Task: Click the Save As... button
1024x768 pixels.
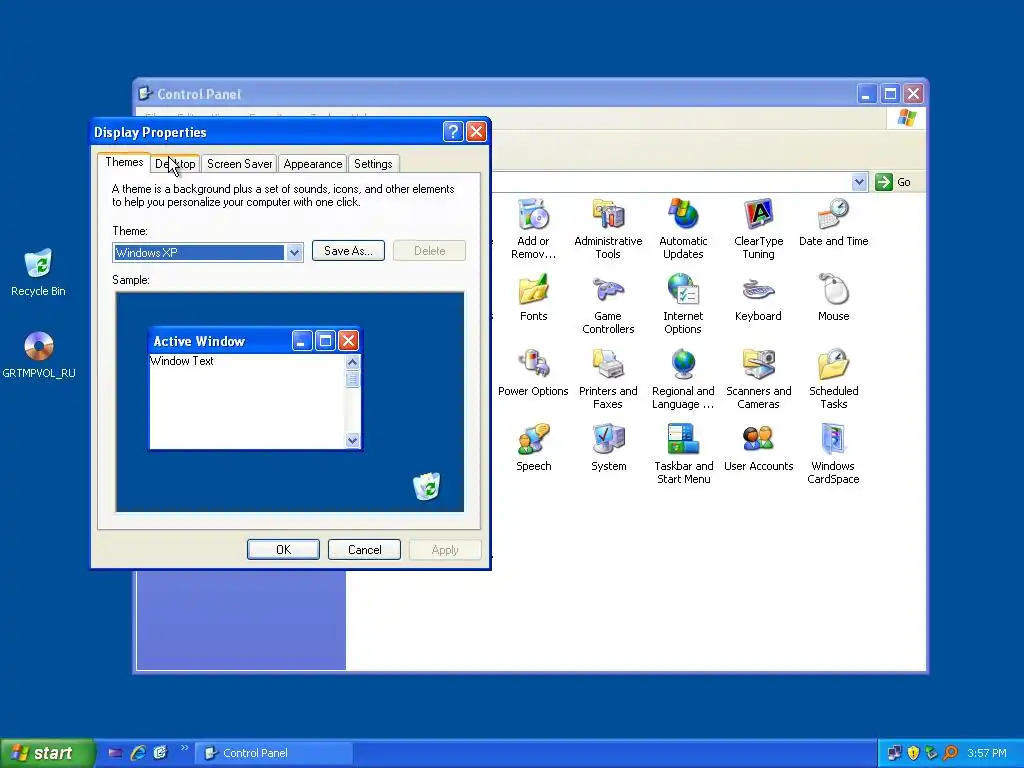Action: tap(348, 251)
